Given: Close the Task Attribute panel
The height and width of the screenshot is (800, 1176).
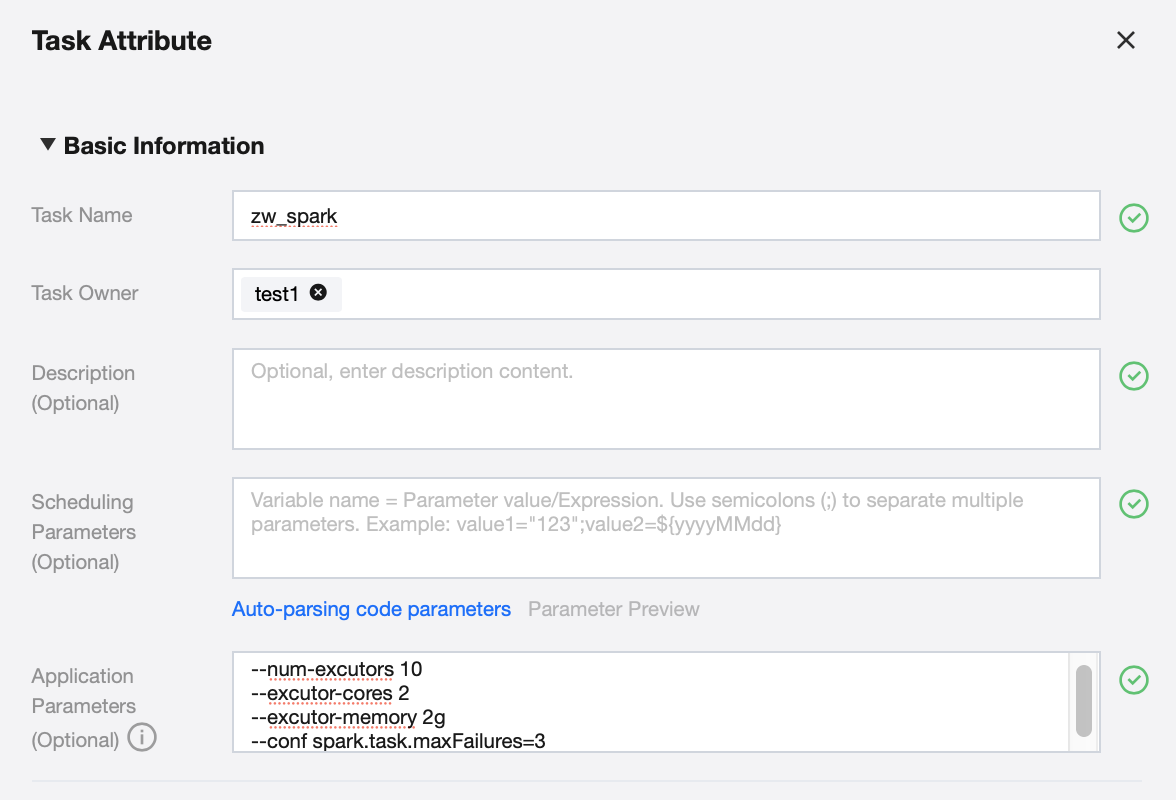Looking at the screenshot, I should (1126, 40).
